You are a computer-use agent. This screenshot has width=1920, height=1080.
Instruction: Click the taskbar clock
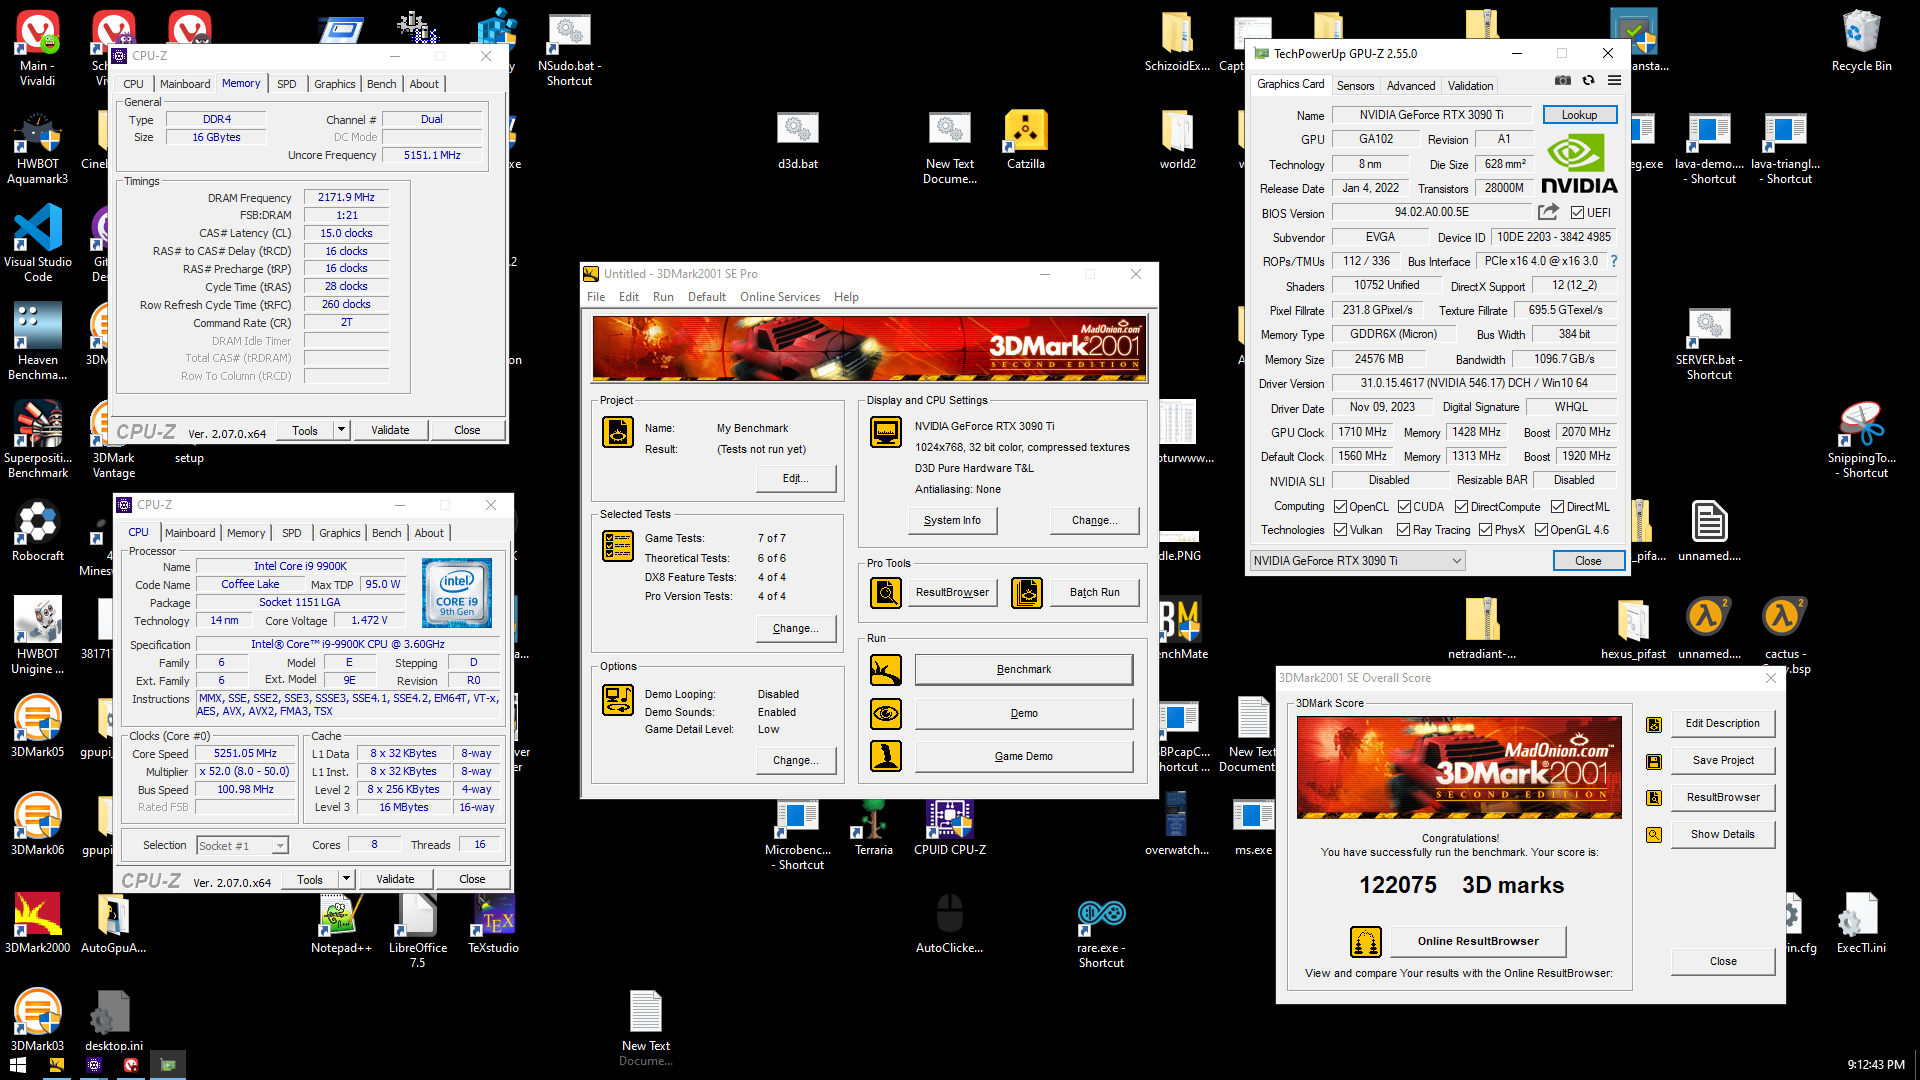1876,1065
